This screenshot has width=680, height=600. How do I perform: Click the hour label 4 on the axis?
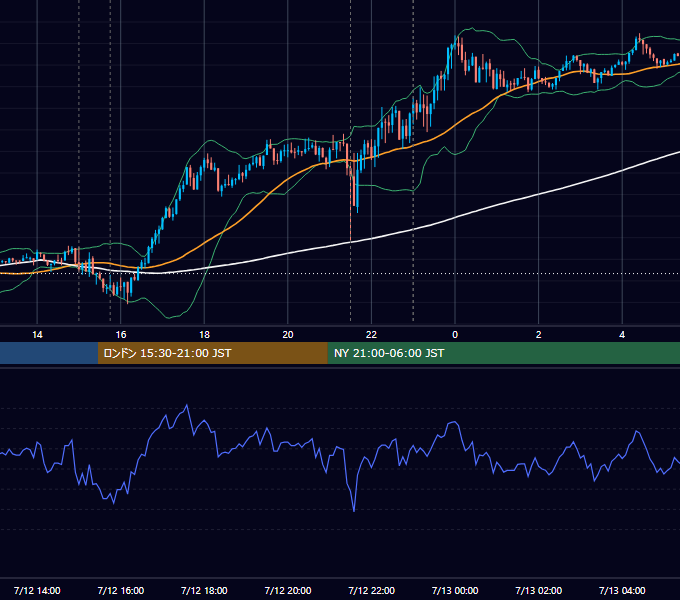(622, 335)
